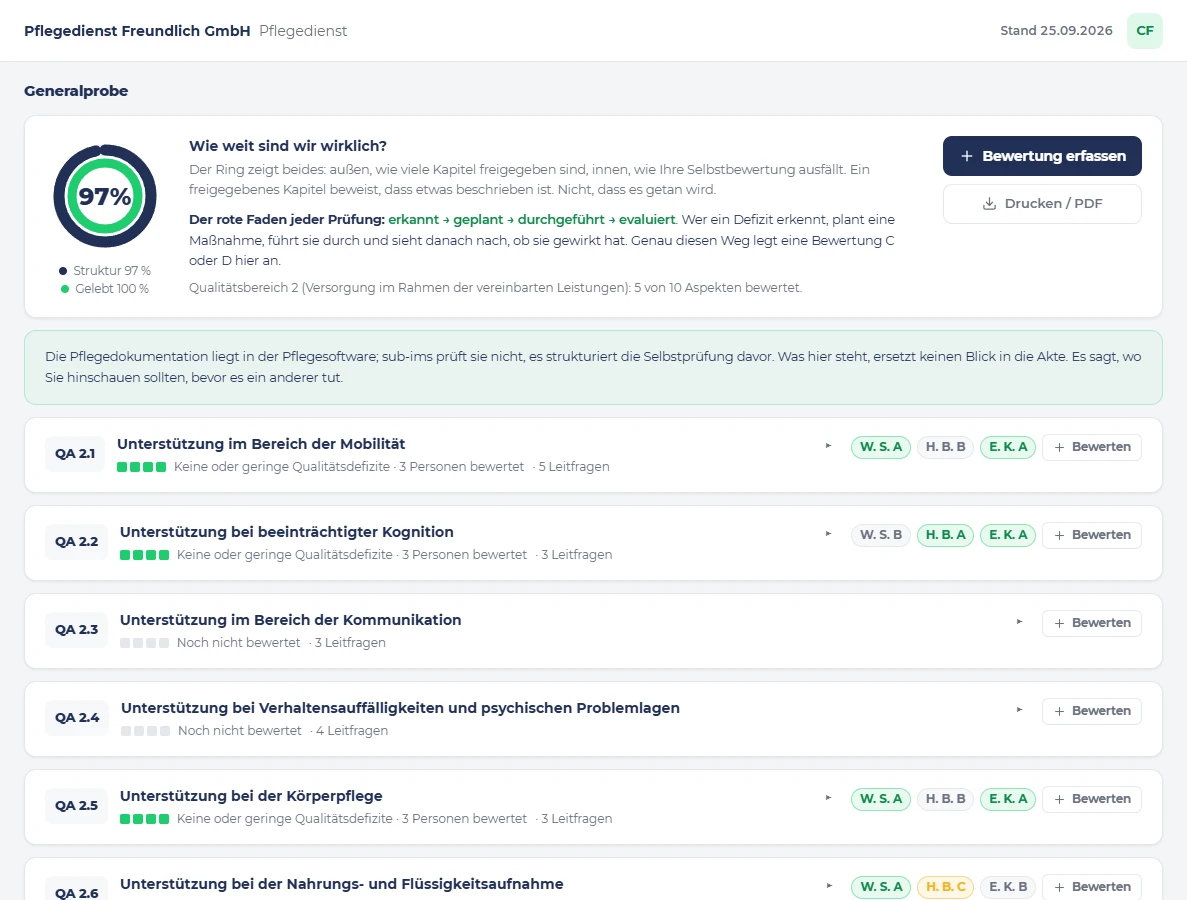Click Bewerten in the QA 2.6 row
The width and height of the screenshot is (1187, 900).
(1092, 886)
